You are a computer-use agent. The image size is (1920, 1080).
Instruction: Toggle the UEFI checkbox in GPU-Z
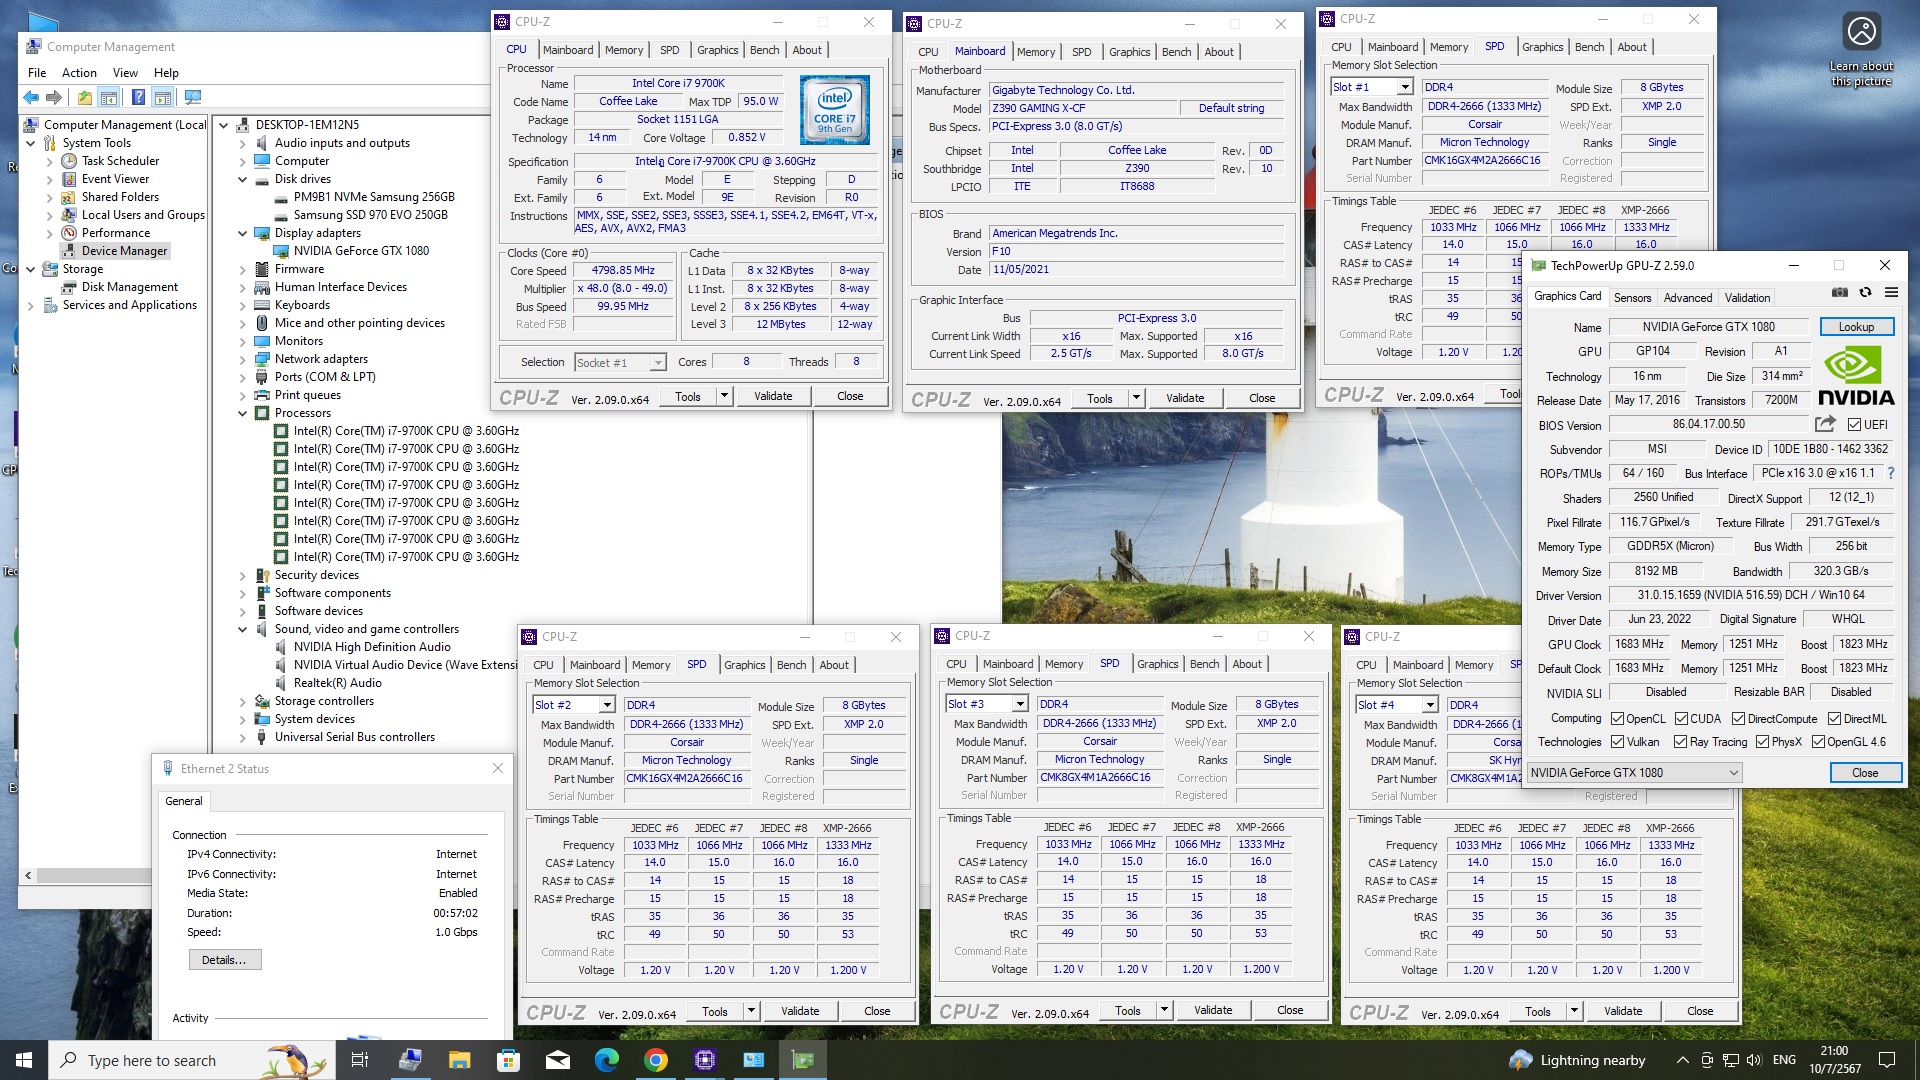1854,425
